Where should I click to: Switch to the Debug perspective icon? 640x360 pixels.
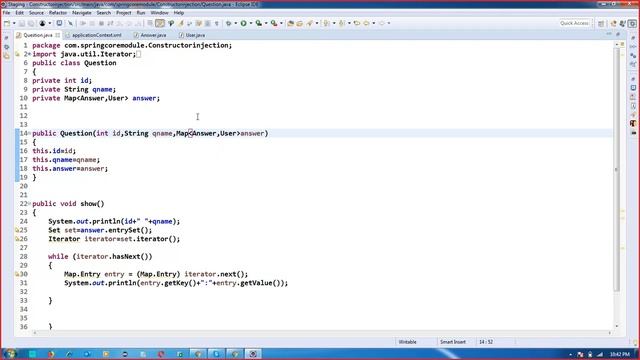(622, 24)
